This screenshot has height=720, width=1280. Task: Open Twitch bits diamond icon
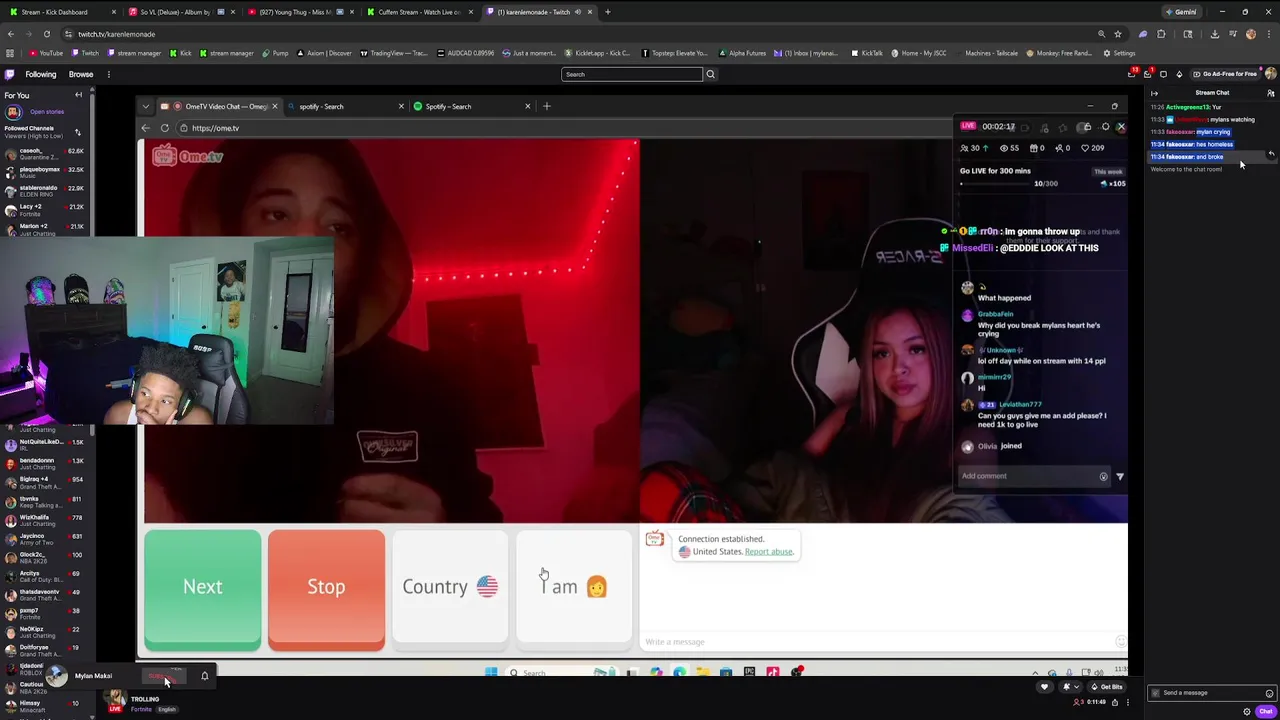(1179, 74)
